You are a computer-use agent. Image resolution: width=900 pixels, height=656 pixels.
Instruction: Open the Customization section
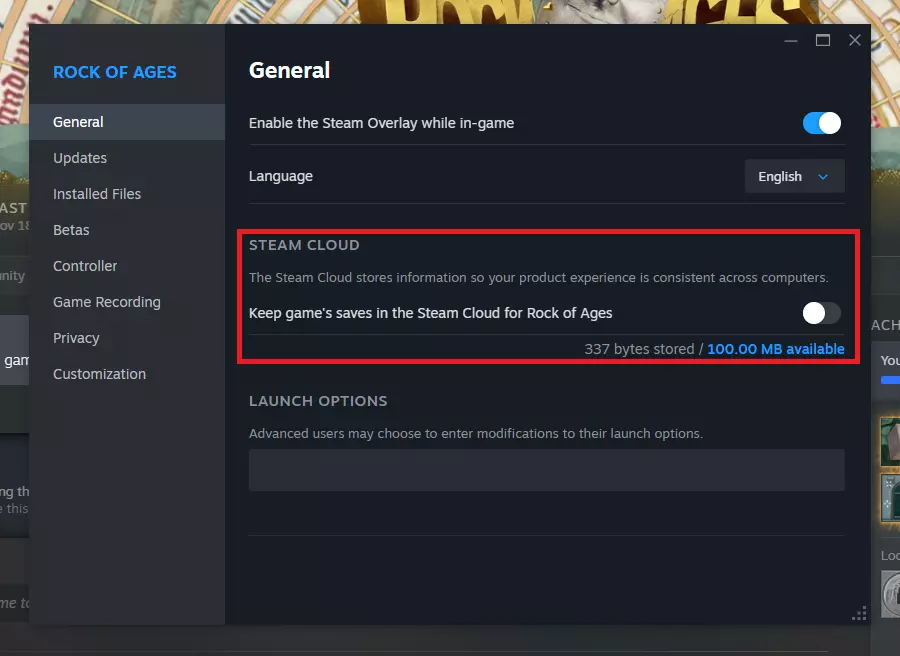point(99,374)
